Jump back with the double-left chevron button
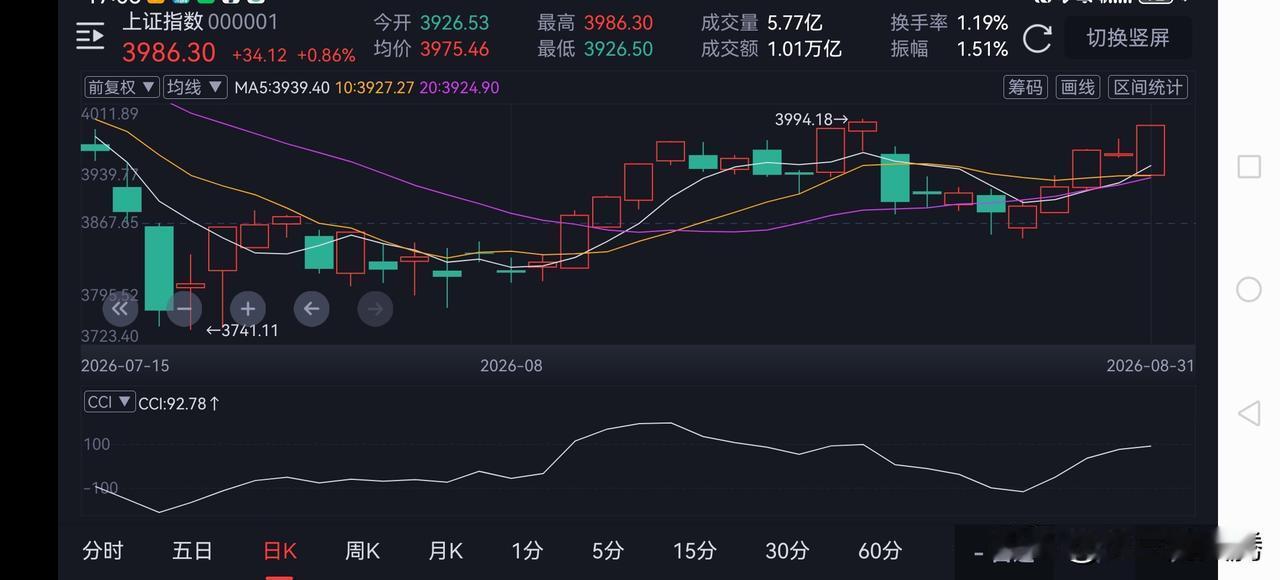 click(x=120, y=309)
